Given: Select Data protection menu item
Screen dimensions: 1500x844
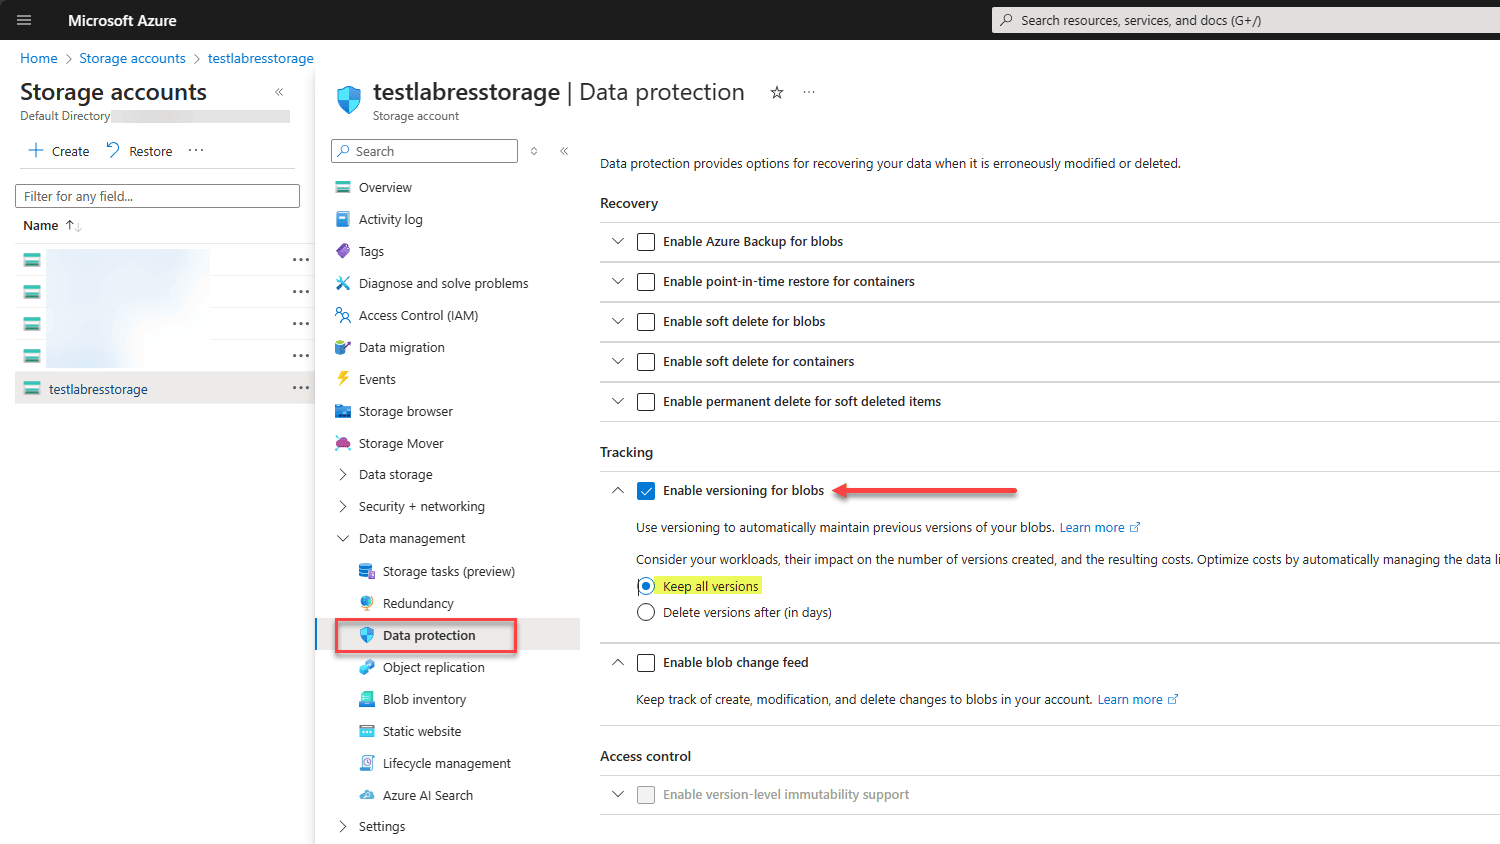Looking at the screenshot, I should 429,635.
